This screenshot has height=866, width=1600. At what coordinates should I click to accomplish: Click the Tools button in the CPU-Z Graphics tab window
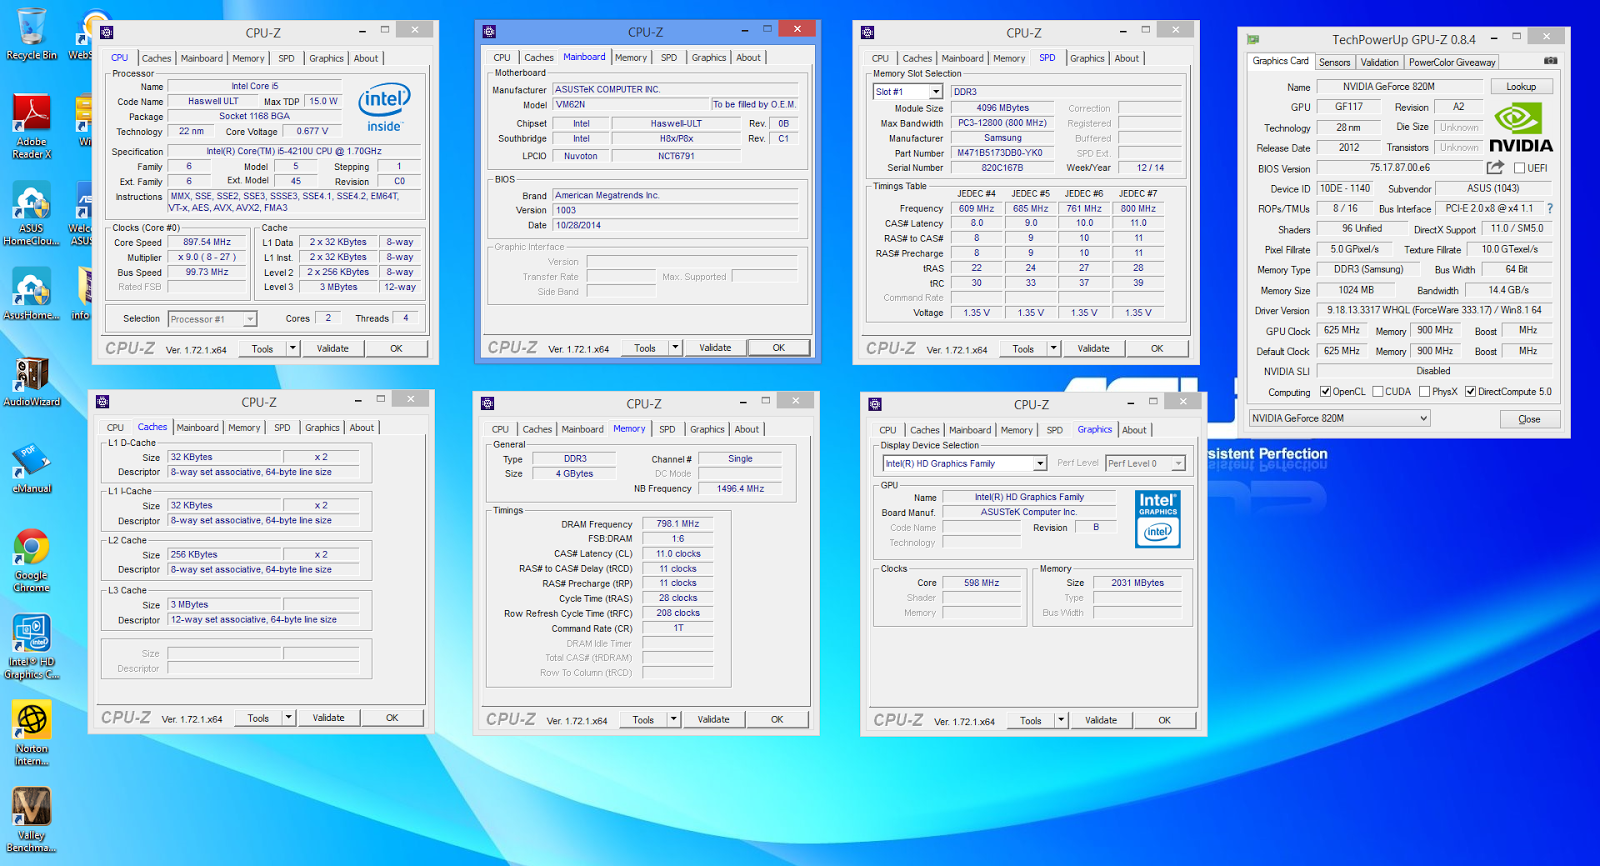1031,721
